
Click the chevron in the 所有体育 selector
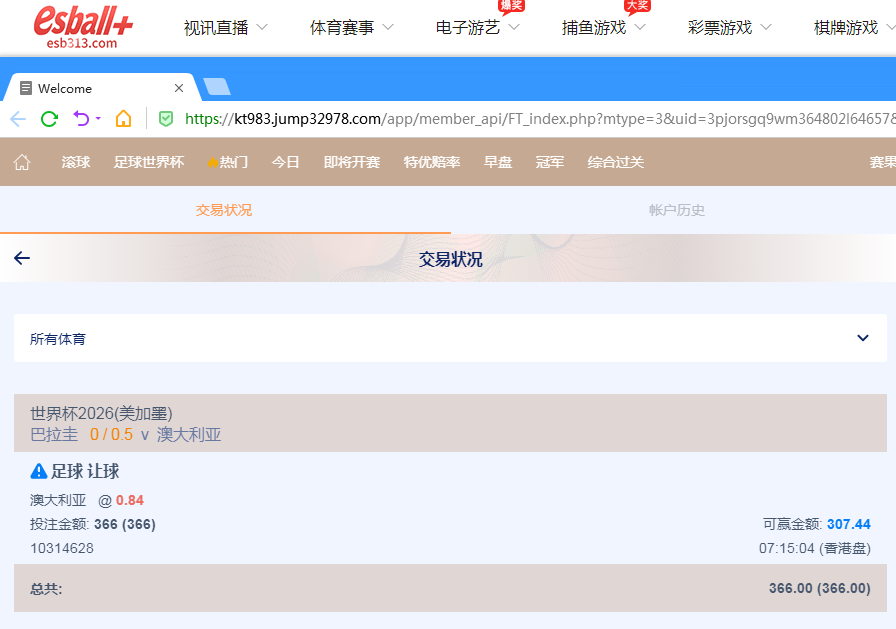863,338
